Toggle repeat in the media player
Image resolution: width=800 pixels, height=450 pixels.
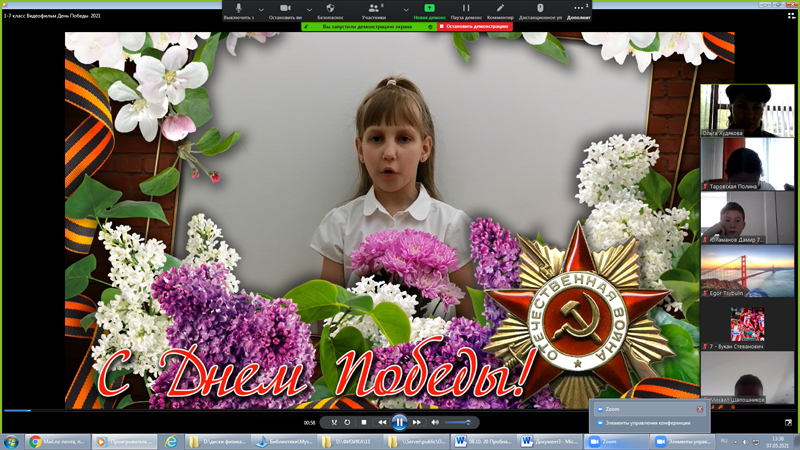(347, 422)
